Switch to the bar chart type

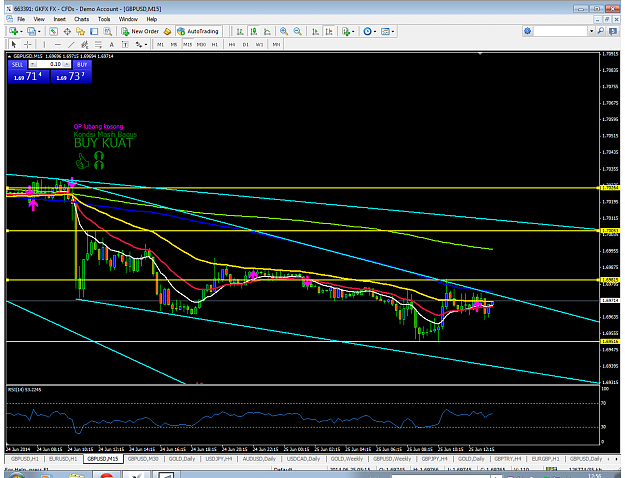click(240, 31)
